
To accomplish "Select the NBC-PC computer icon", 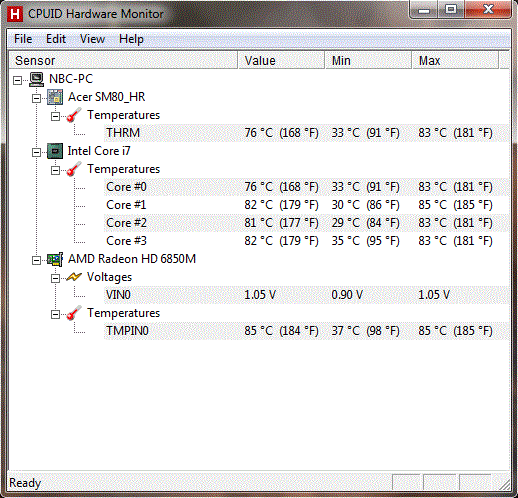I will pyautogui.click(x=36, y=79).
